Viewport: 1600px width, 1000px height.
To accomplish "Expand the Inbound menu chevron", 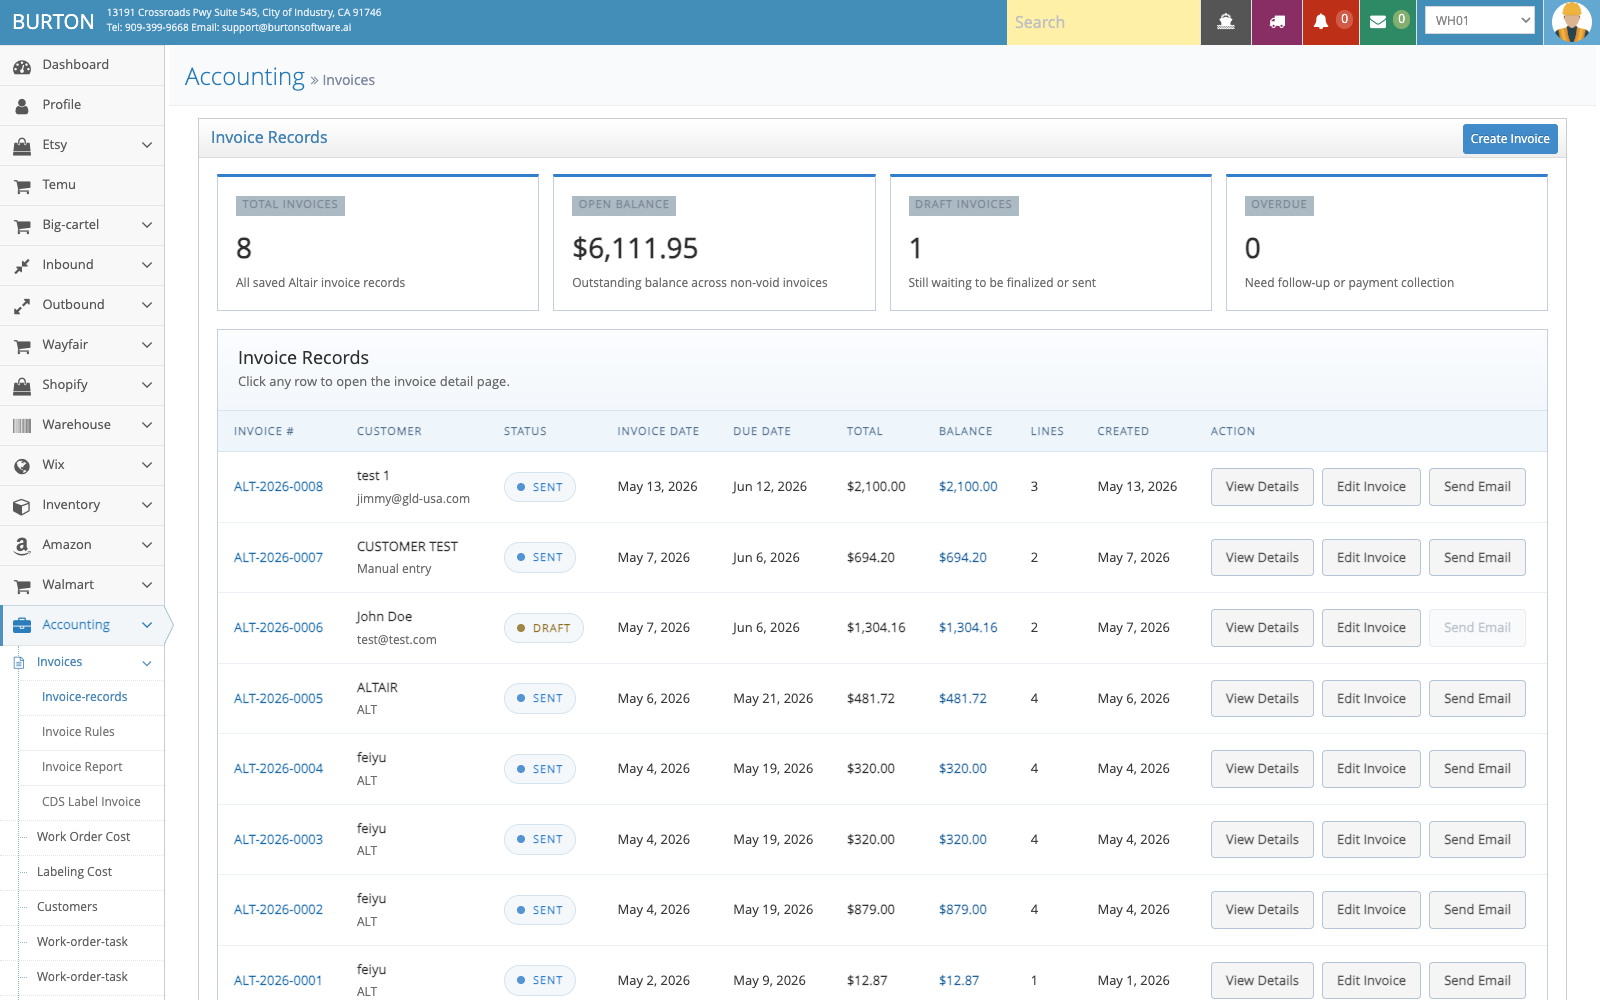I will 147,265.
